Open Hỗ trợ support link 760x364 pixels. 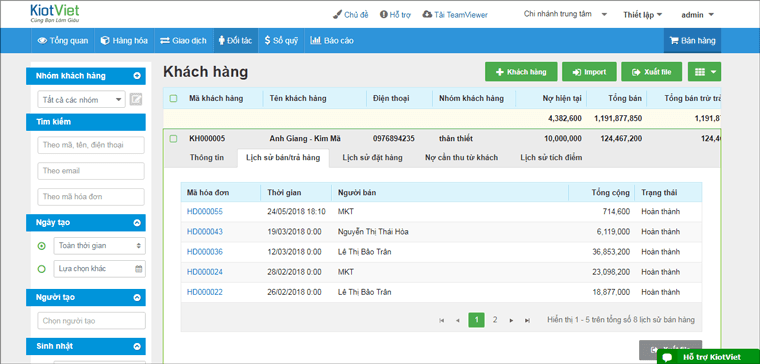(395, 15)
